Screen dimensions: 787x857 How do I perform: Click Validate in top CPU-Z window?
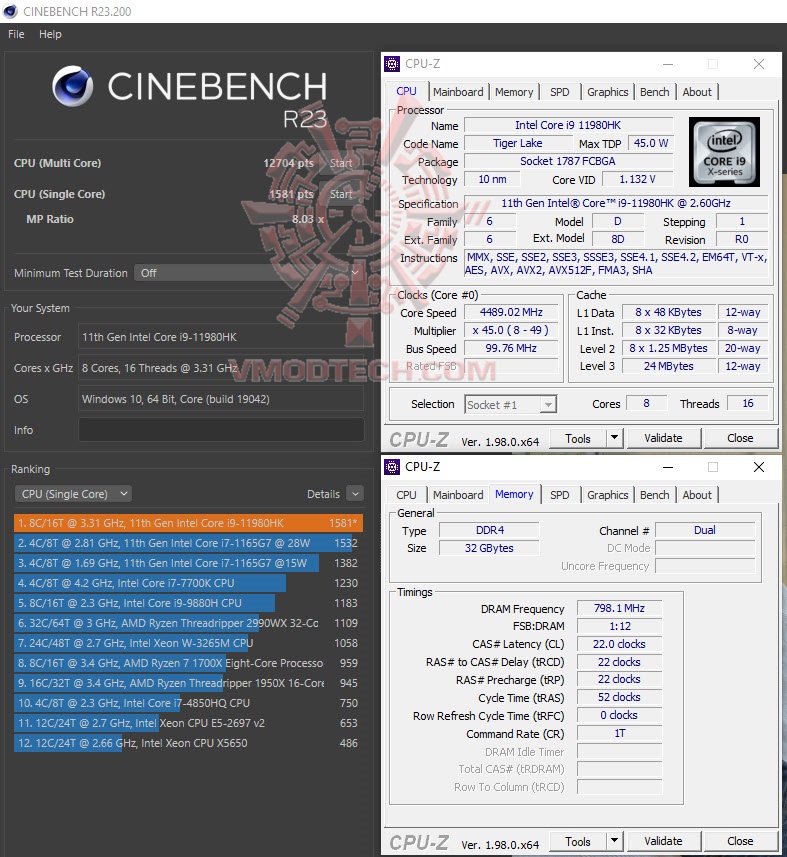pos(663,438)
